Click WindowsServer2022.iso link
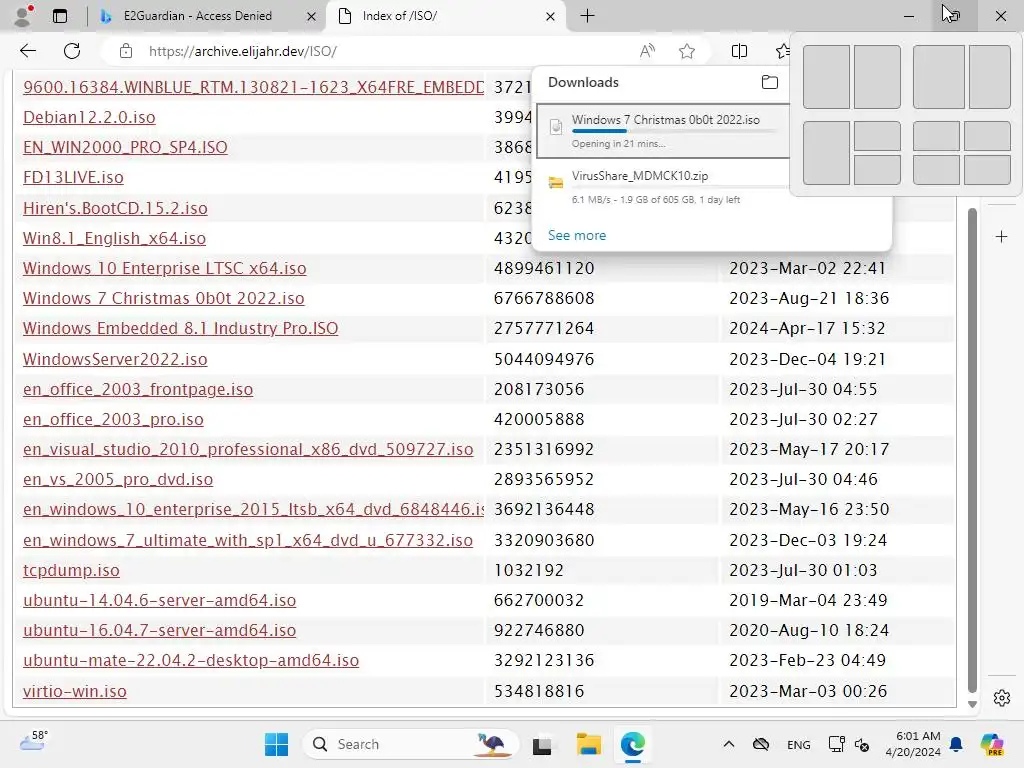1024x768 pixels. tap(115, 359)
